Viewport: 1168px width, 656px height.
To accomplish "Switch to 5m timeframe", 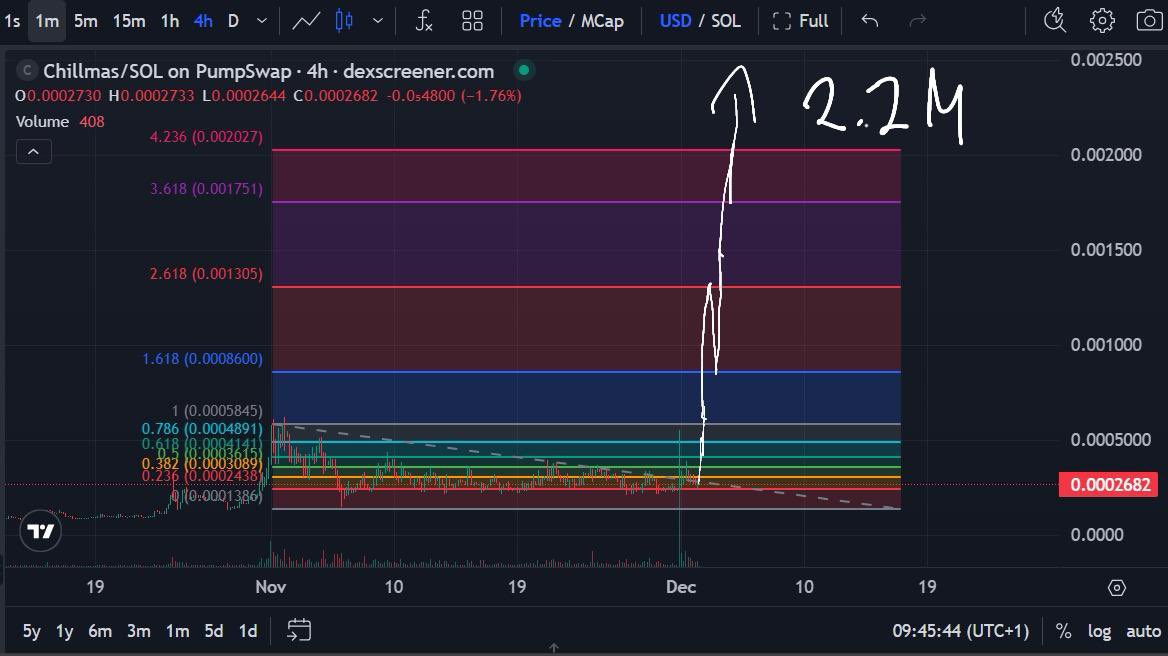I will point(86,21).
